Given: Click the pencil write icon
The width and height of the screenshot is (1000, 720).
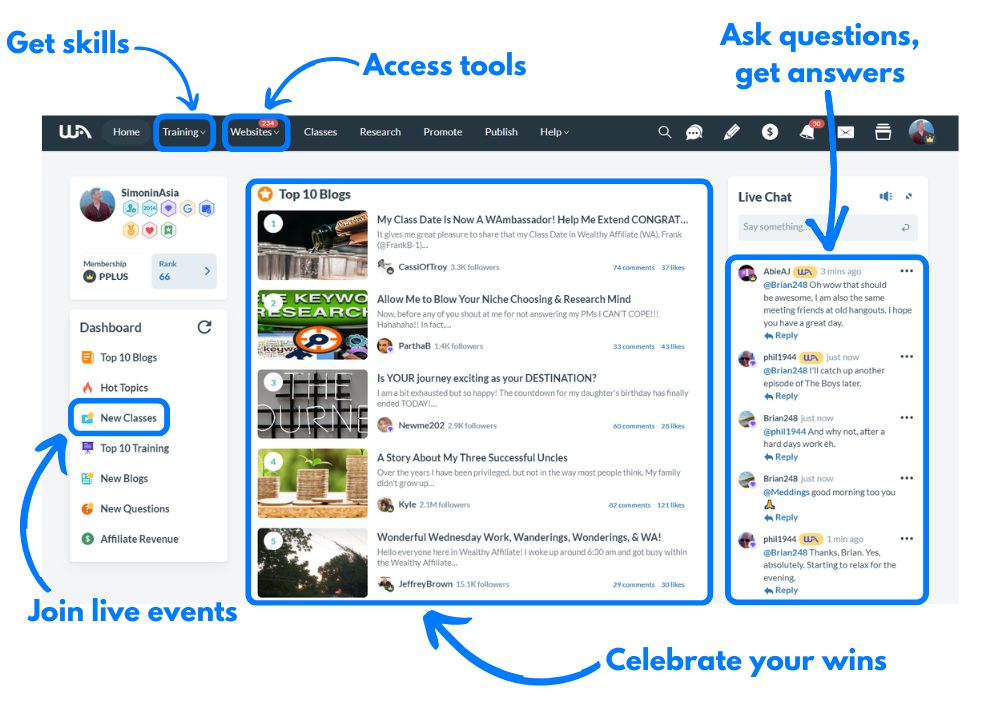Looking at the screenshot, I should click(x=732, y=132).
